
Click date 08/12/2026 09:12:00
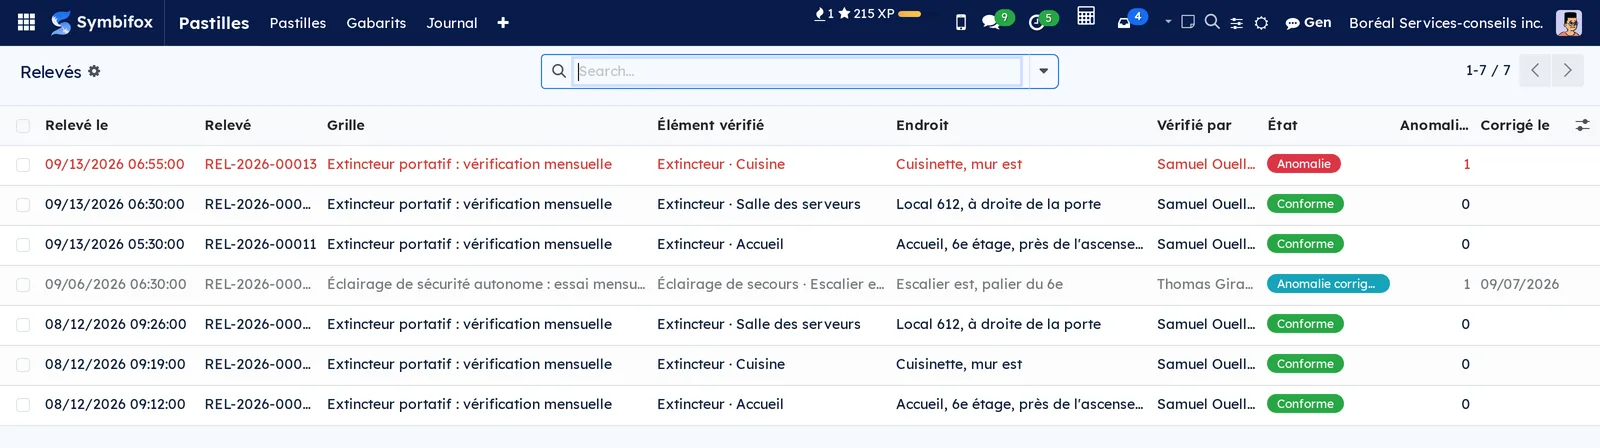pos(115,404)
